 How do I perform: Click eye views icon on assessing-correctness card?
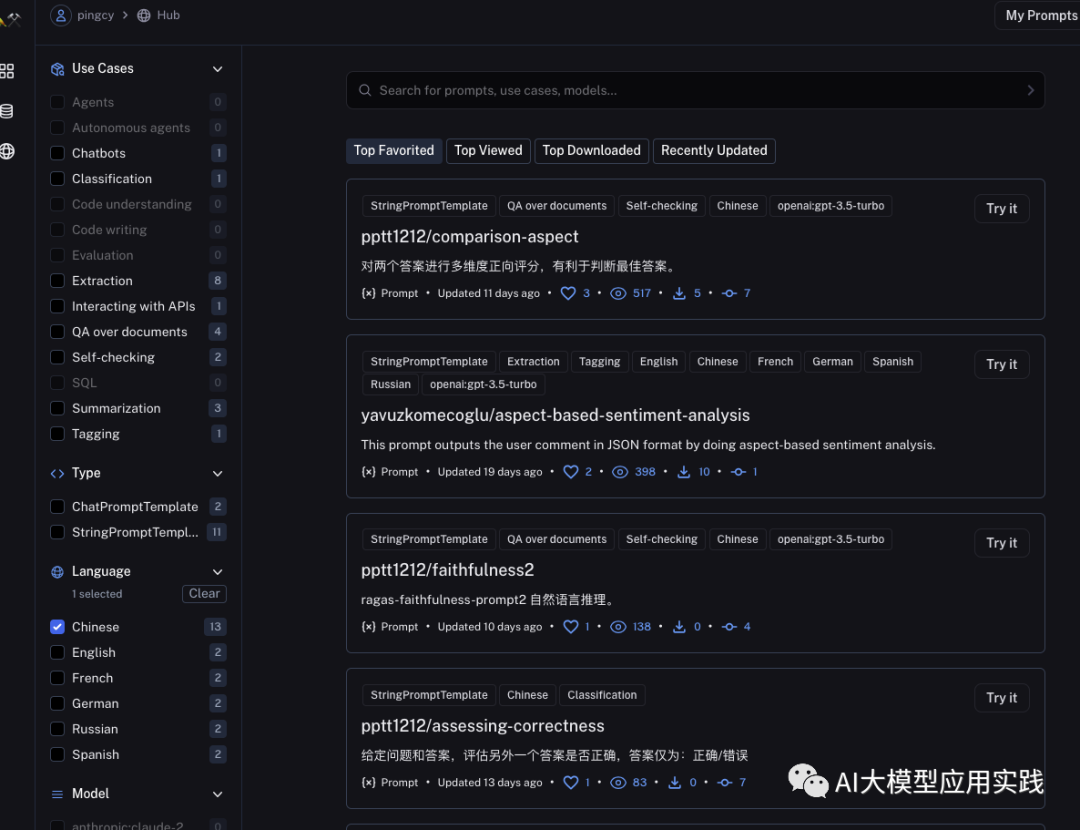pyautogui.click(x=619, y=782)
